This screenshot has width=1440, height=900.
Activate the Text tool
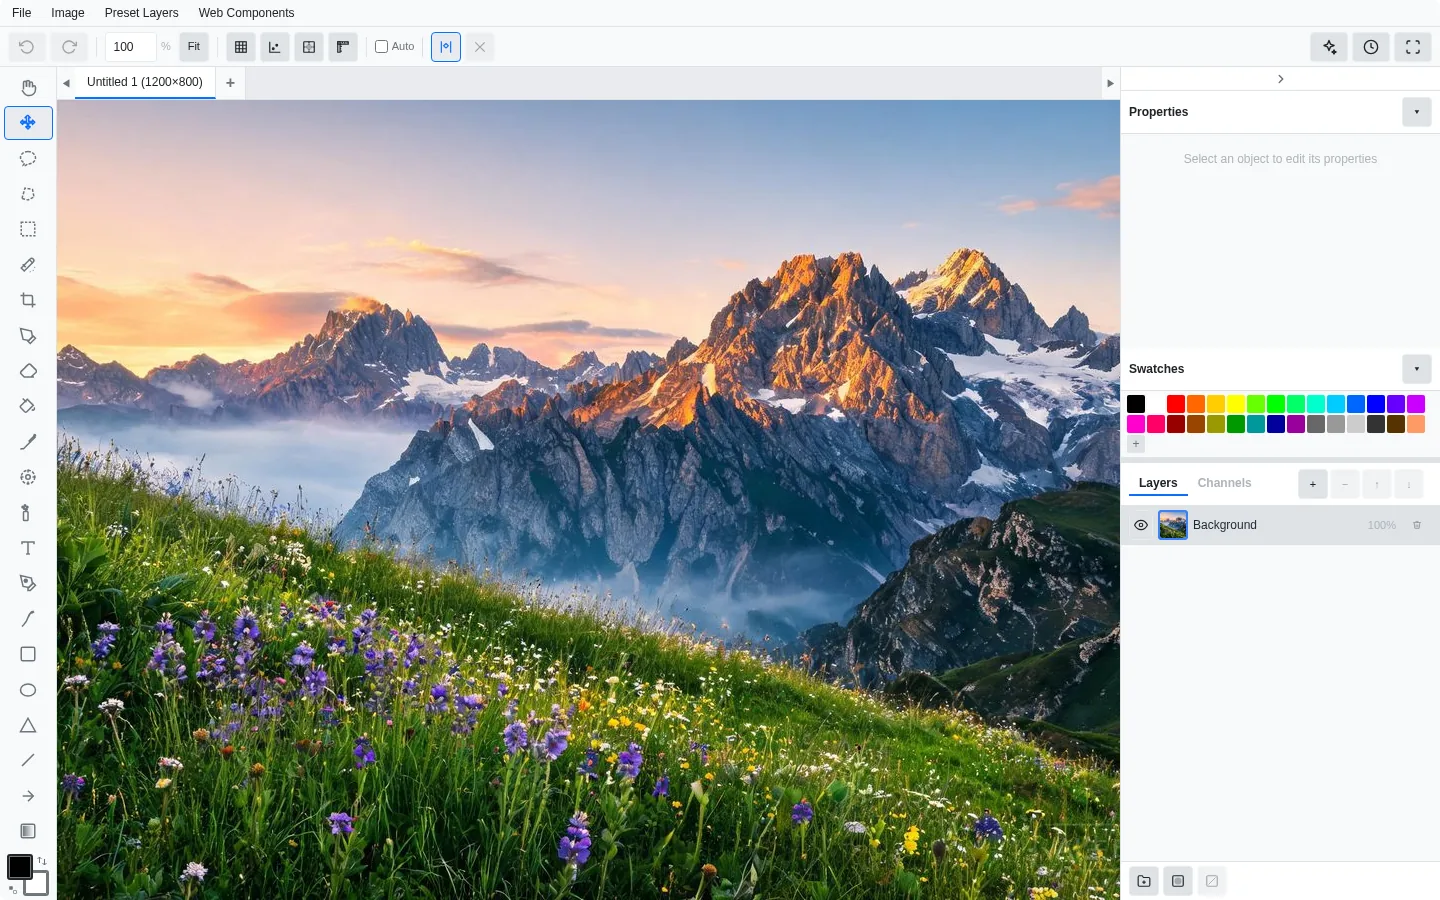28,548
